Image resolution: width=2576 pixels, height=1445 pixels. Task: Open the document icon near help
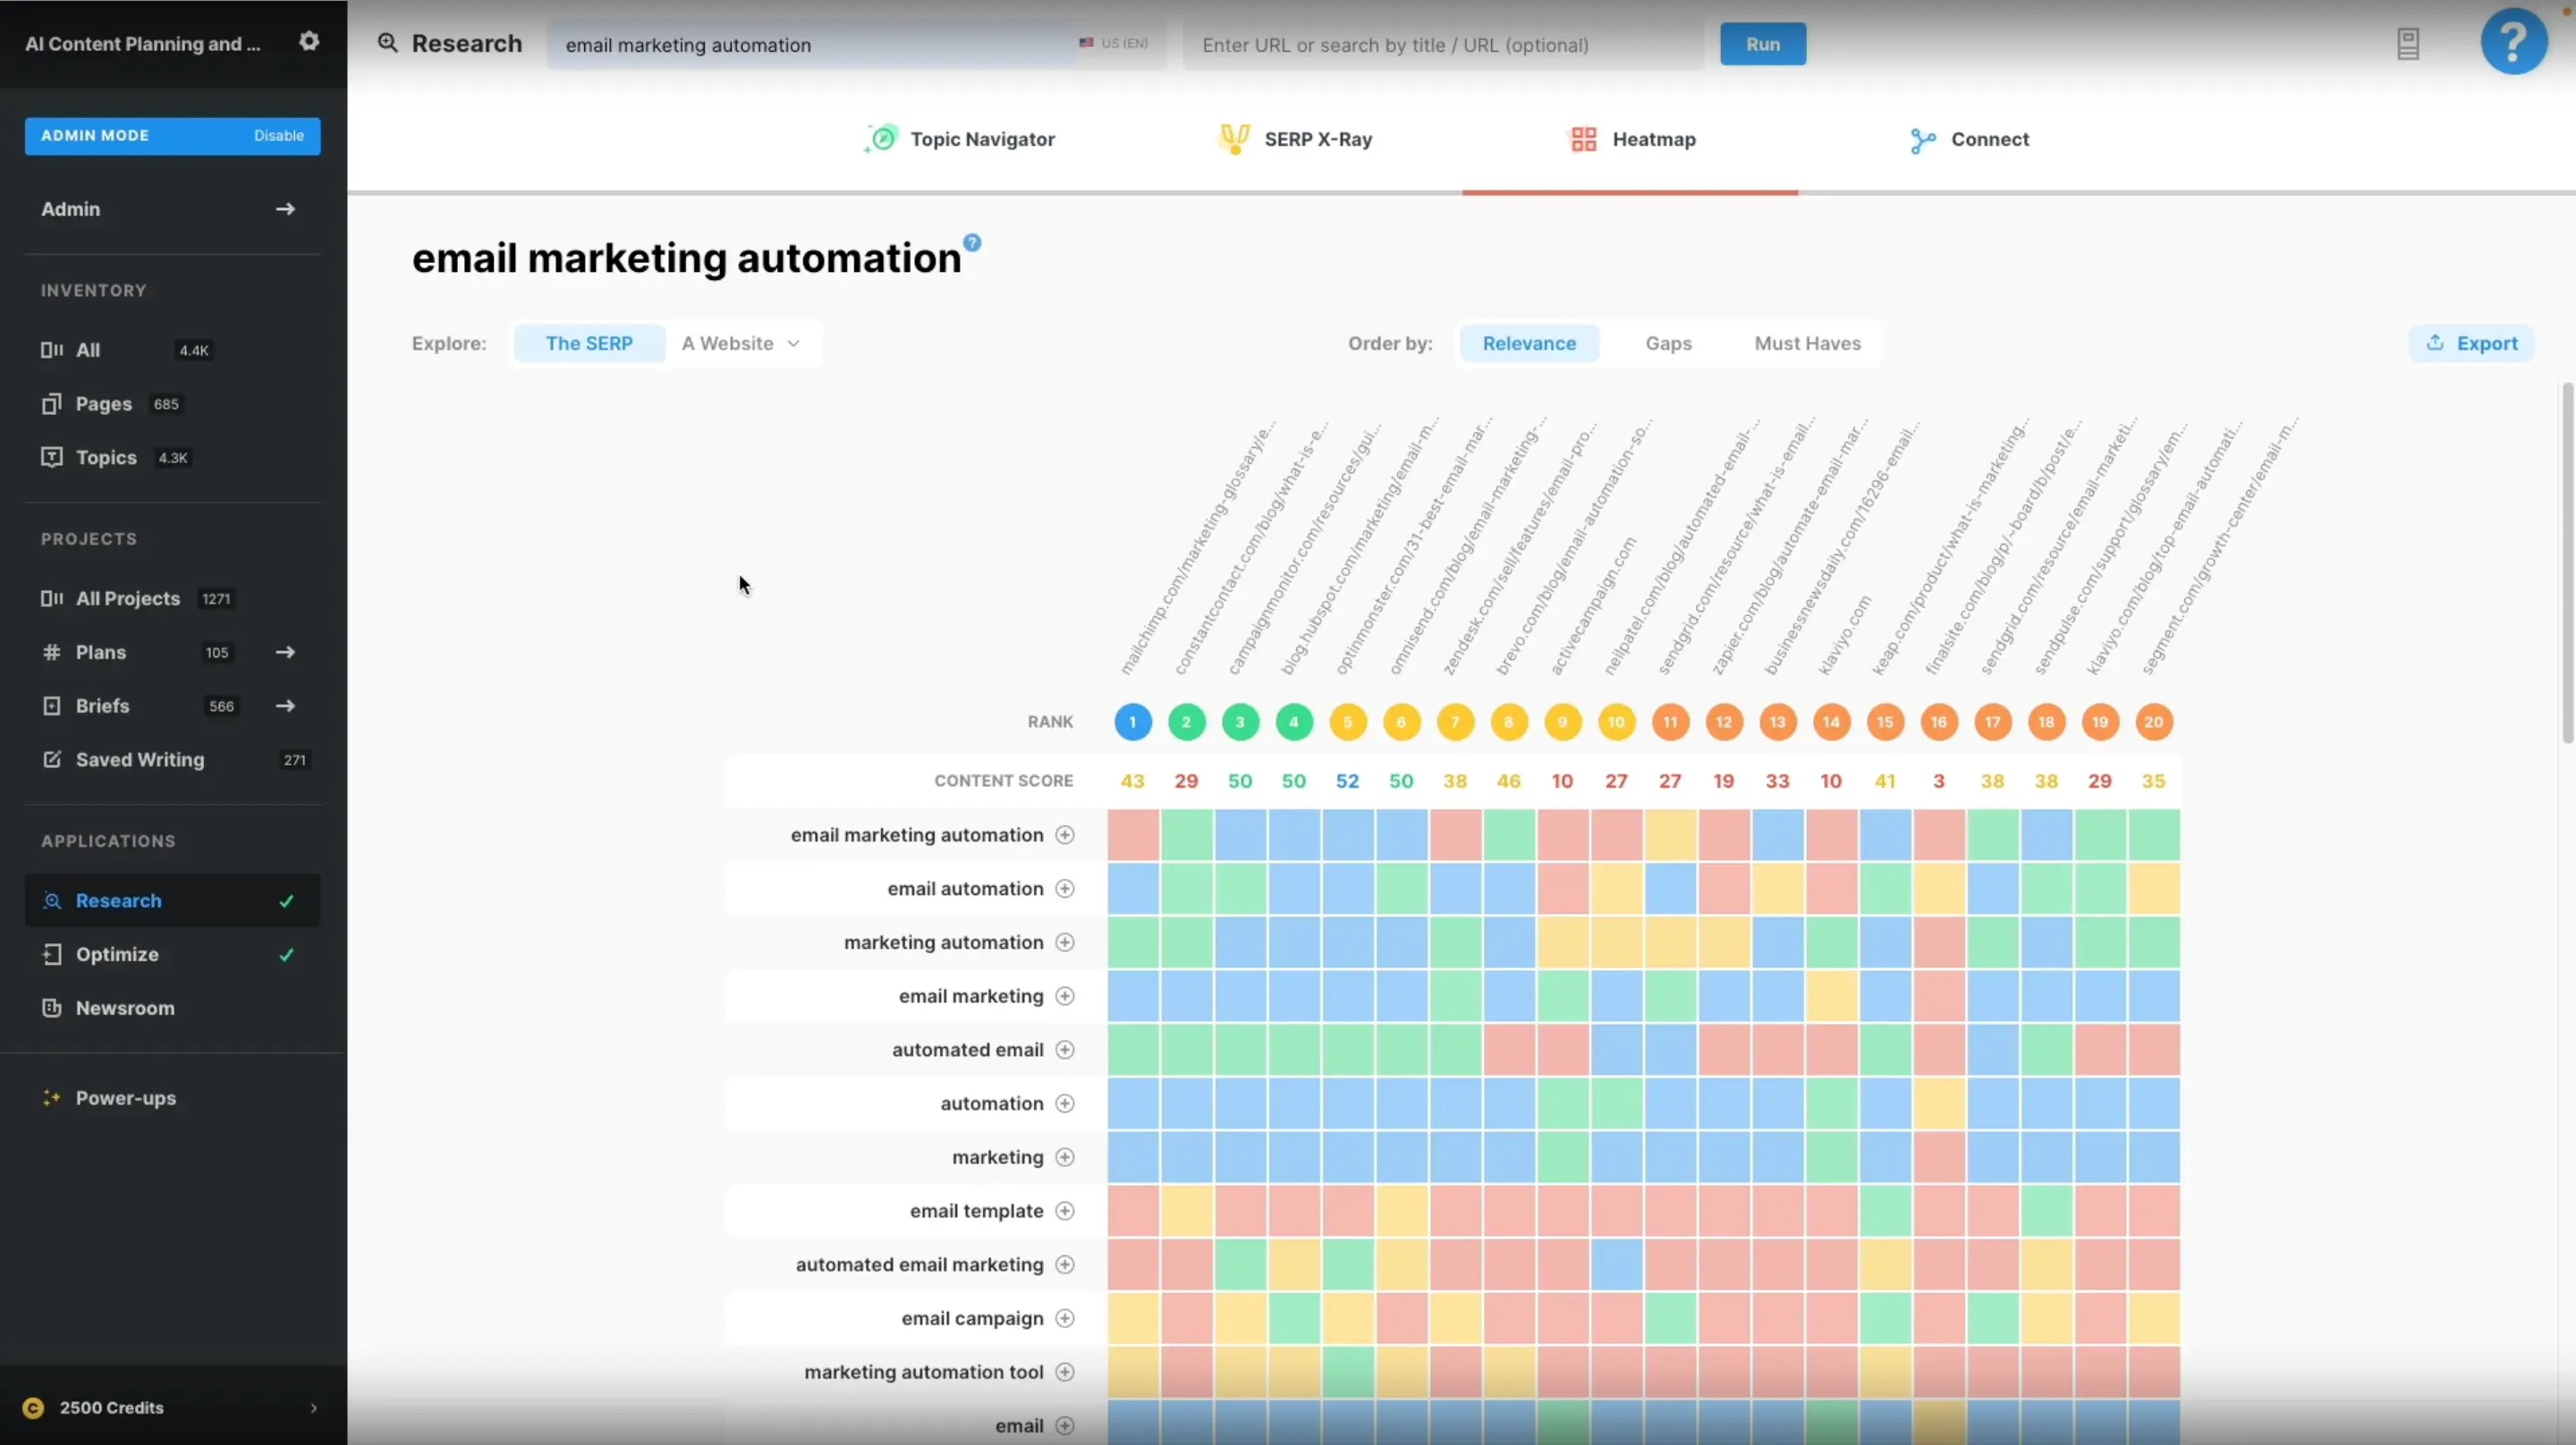tap(2408, 44)
